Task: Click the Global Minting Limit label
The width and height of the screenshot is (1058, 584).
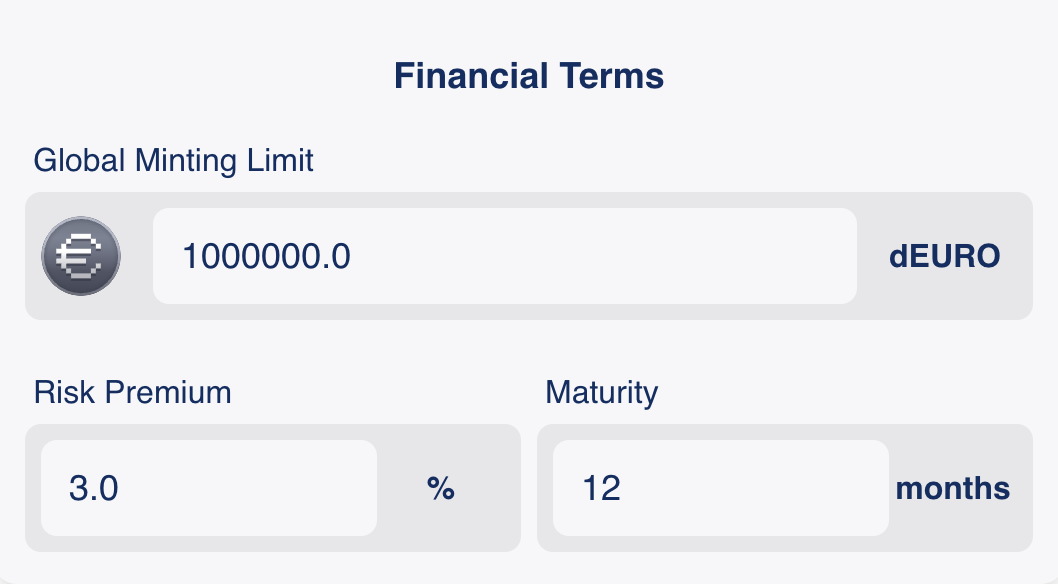Action: (174, 160)
